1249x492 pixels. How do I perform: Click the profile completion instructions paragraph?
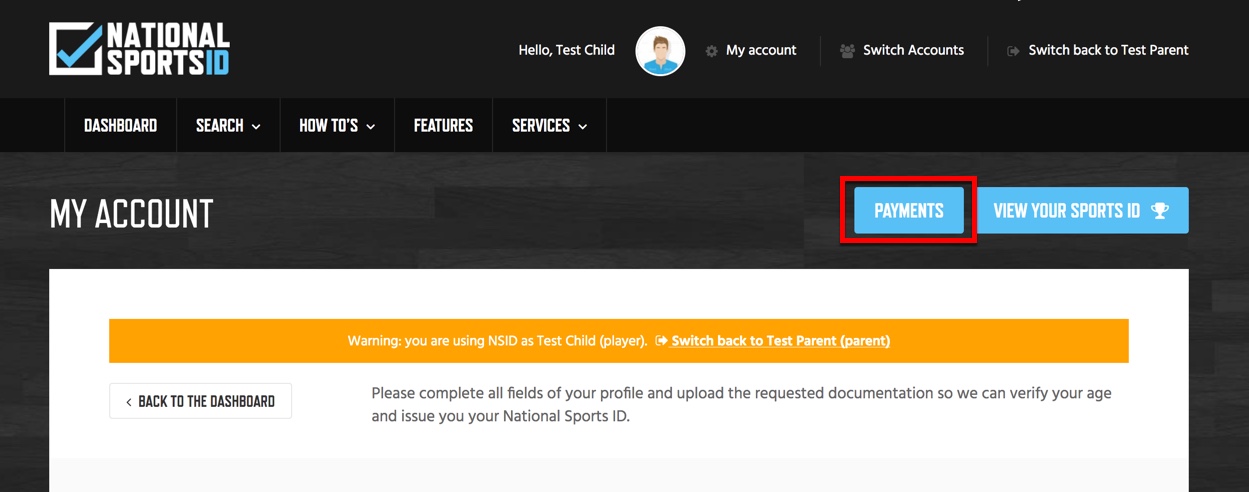point(741,404)
